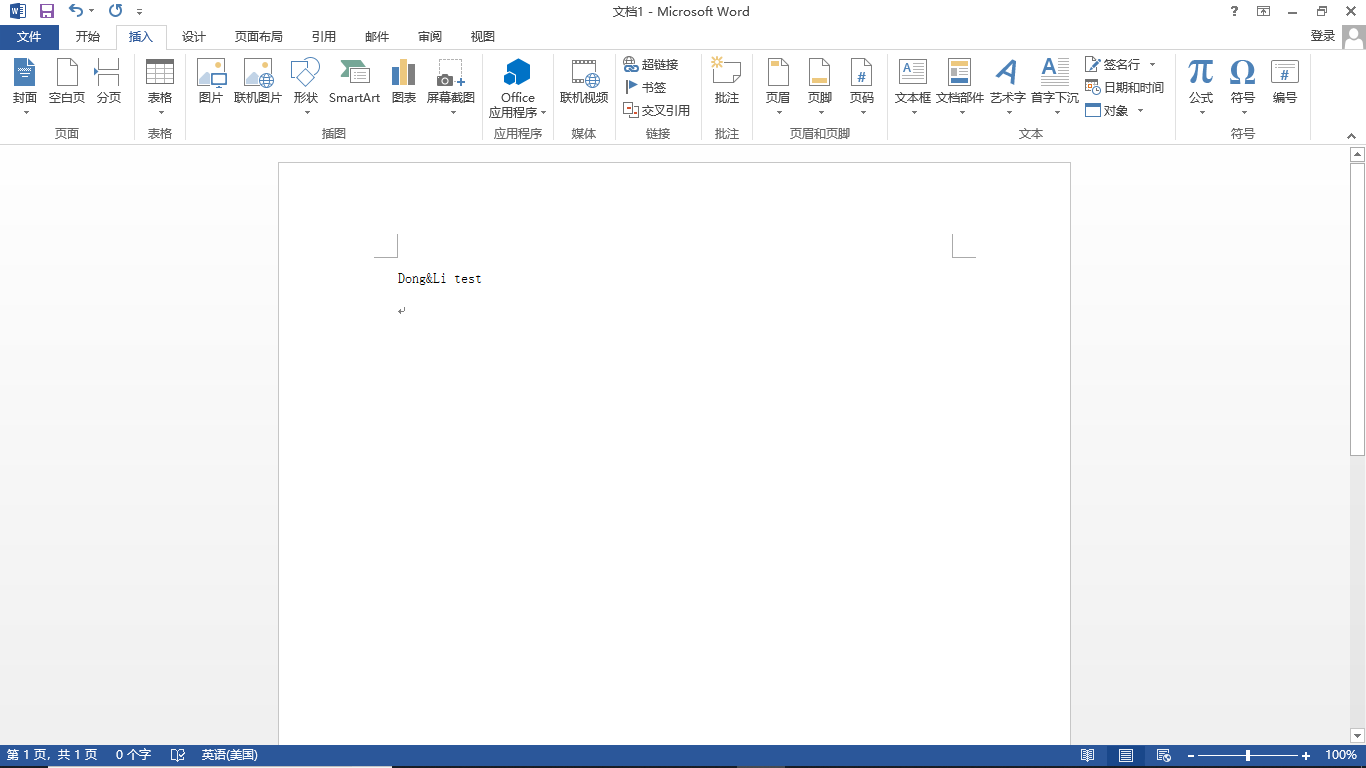Insert a cover page (封面)

25,86
